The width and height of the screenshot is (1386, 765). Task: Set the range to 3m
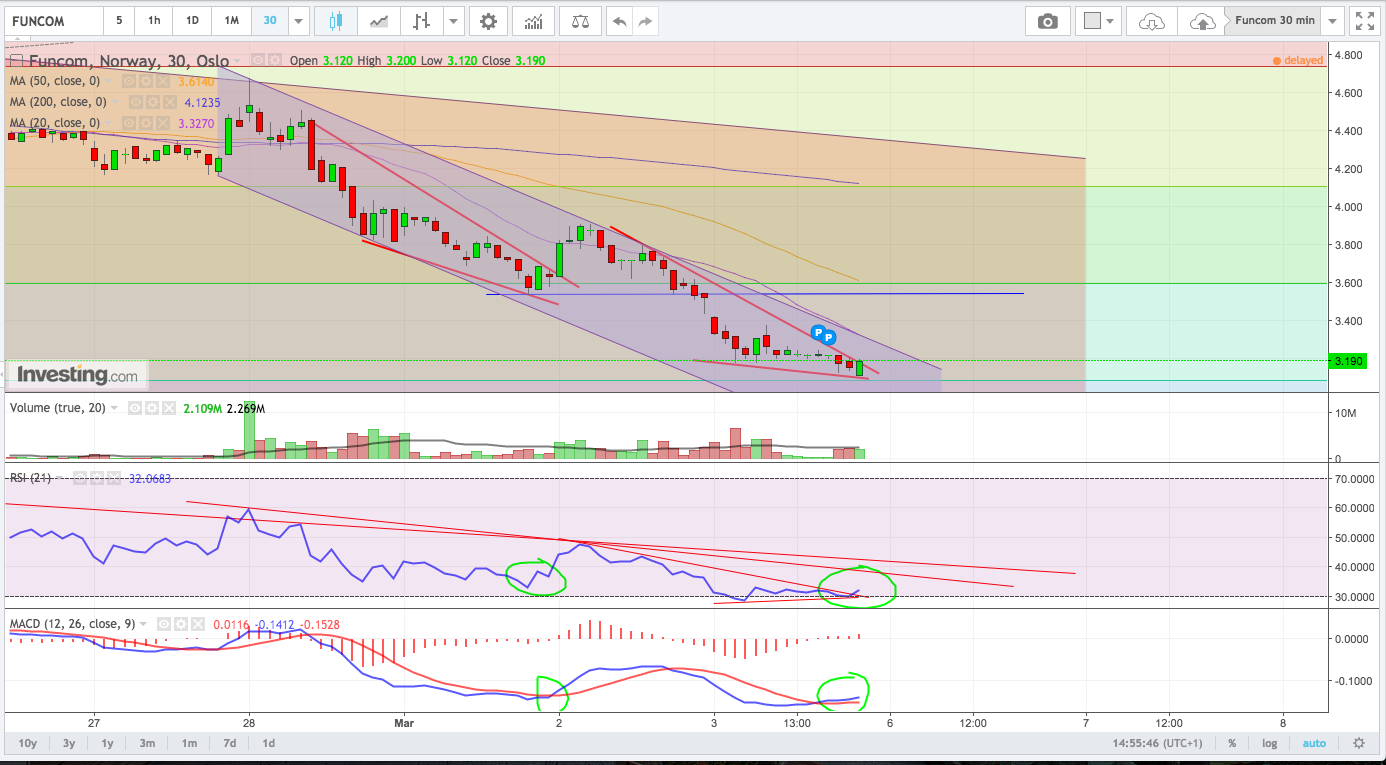pos(147,743)
